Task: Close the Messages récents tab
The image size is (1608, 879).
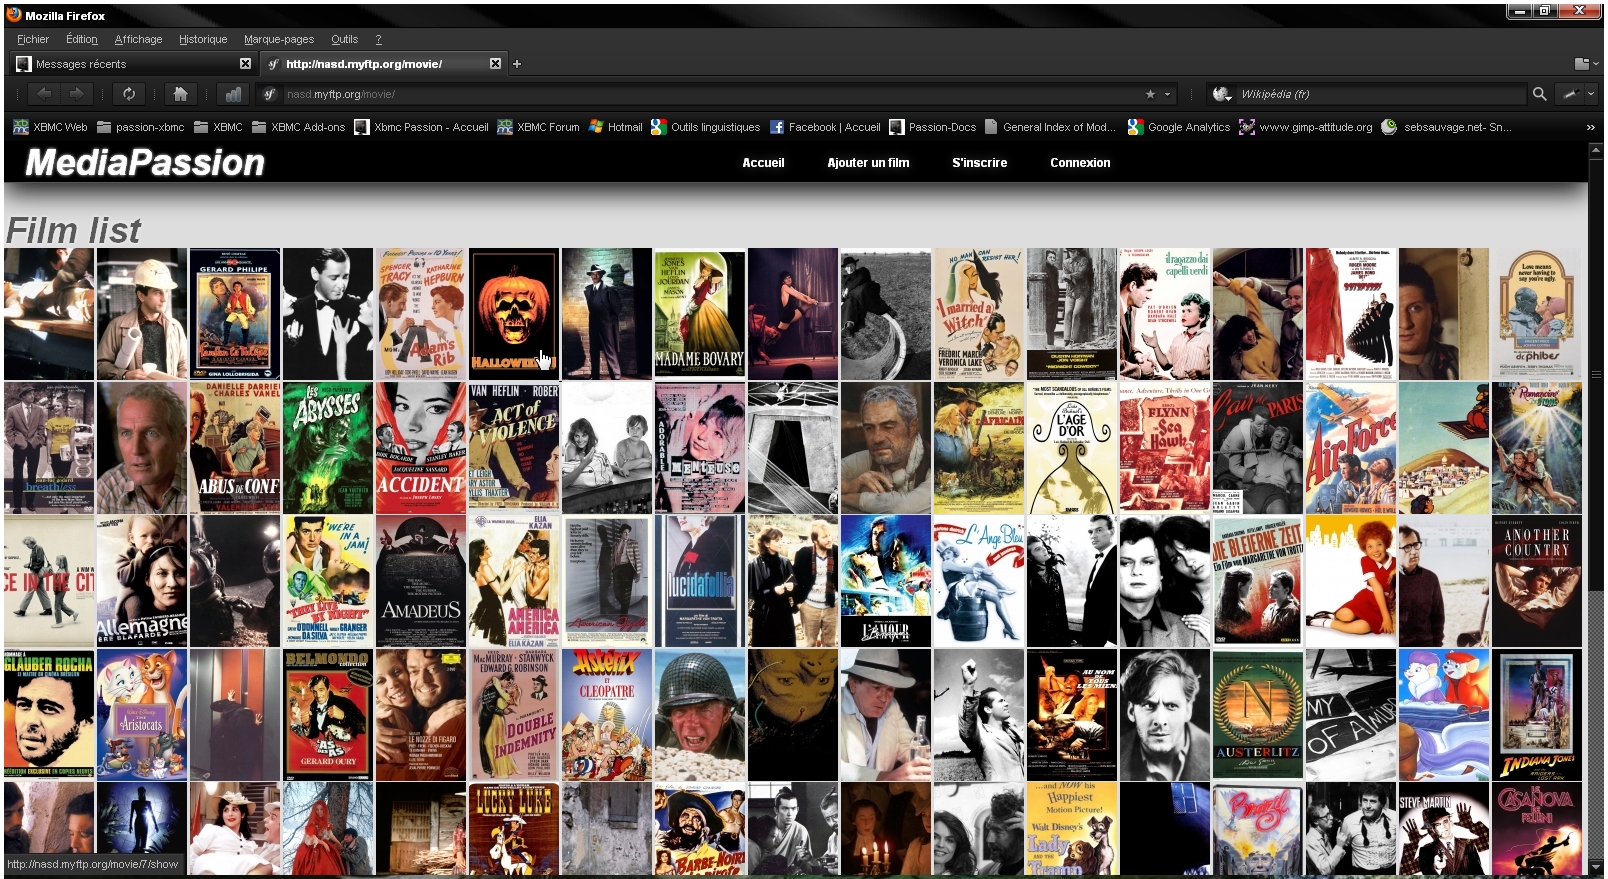Action: 245,64
